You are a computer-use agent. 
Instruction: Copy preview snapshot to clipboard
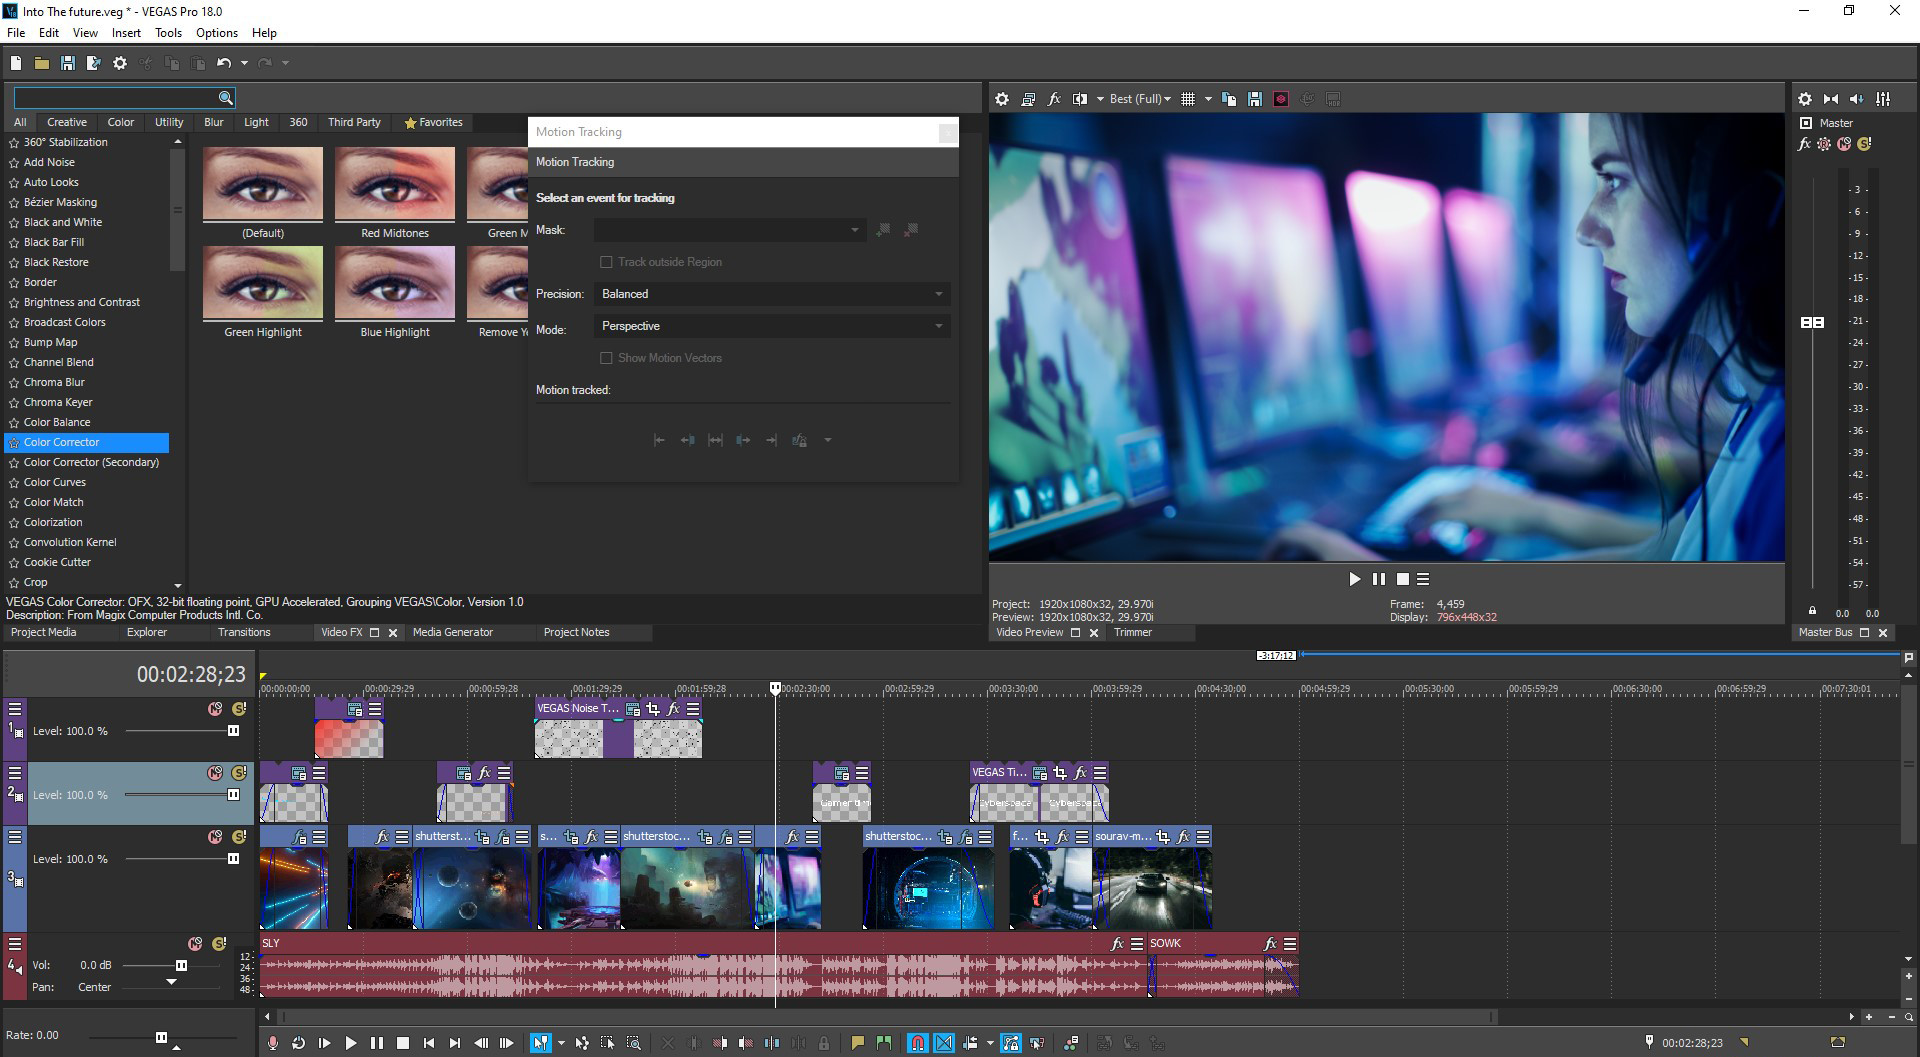1228,99
